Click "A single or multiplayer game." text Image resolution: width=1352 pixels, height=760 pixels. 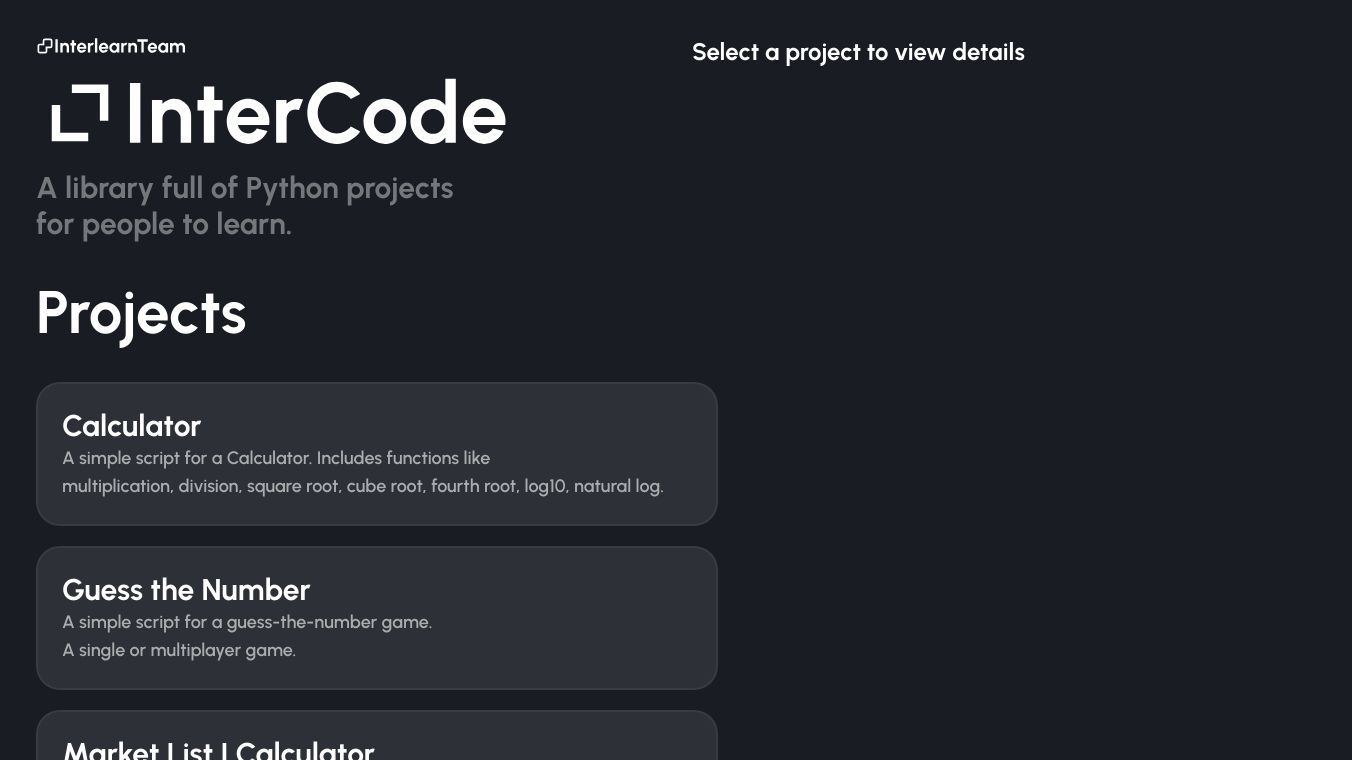tap(179, 650)
